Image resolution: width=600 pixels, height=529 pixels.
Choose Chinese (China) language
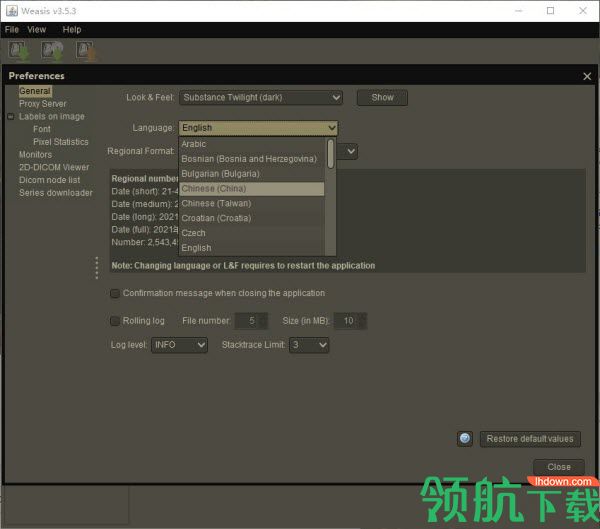pyautogui.click(x=252, y=189)
